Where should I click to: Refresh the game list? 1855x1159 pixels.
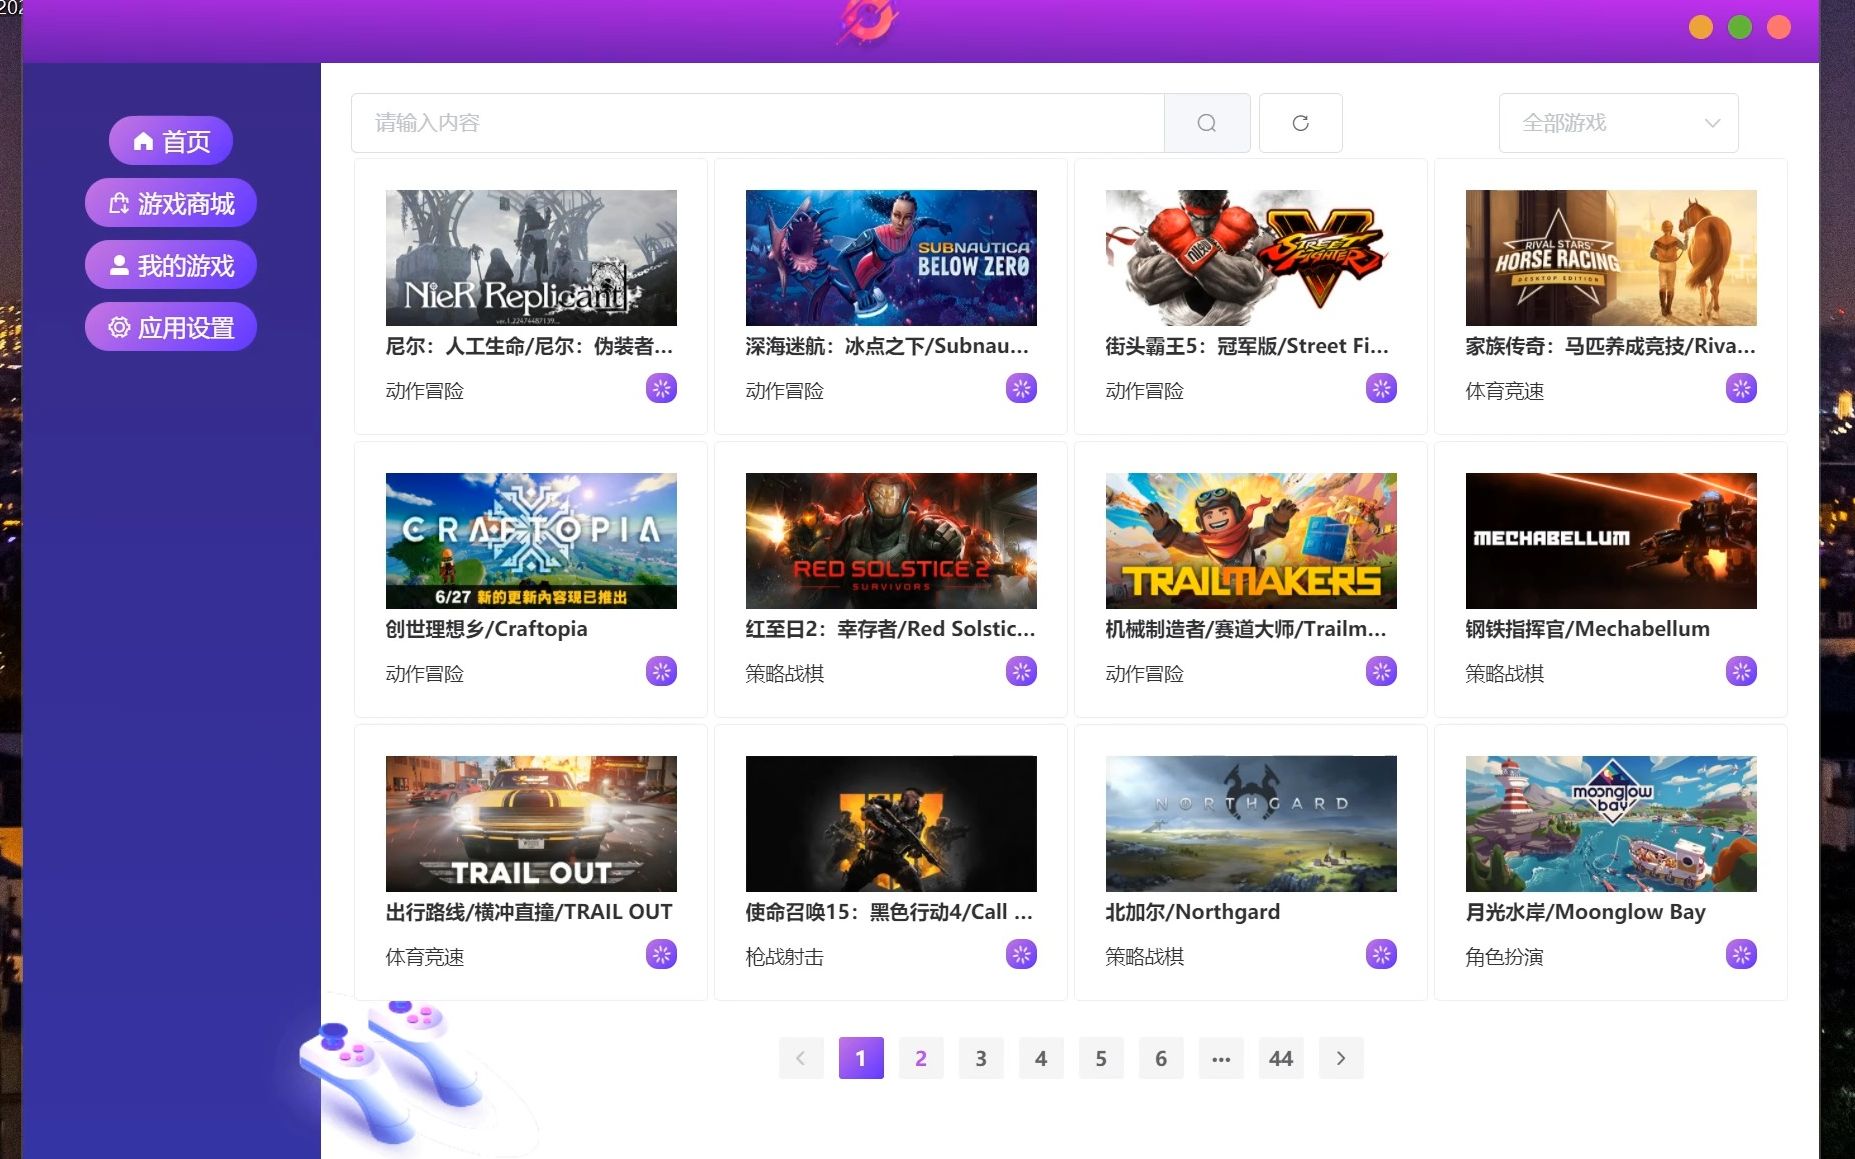(x=1300, y=123)
